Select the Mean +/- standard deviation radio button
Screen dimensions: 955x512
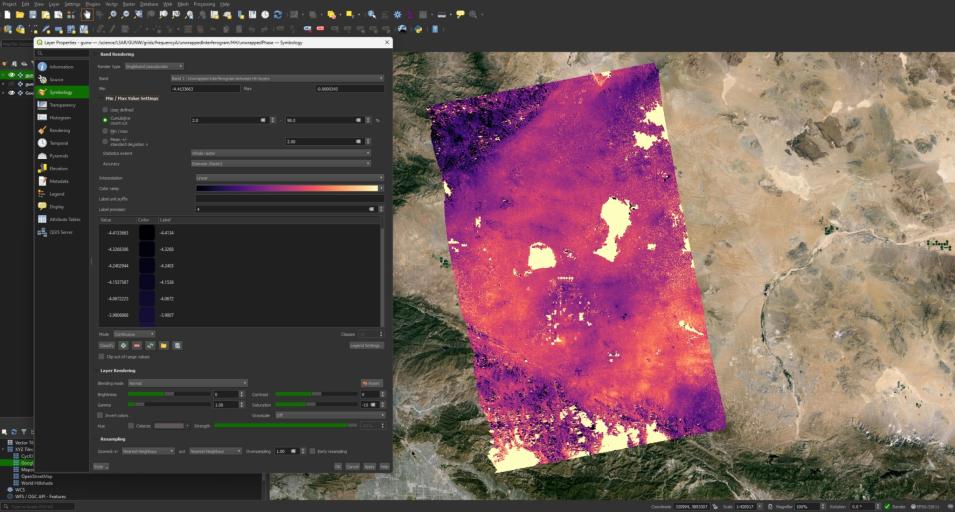[105, 141]
